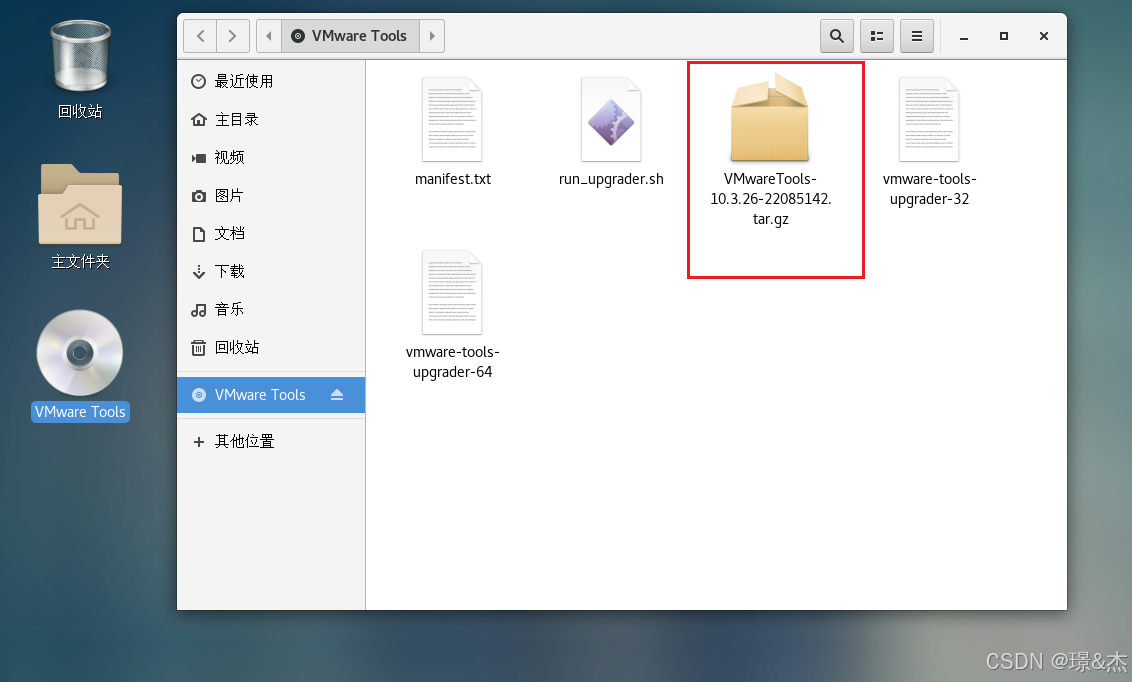
Task: Click the trash icon beside sidebar 回收站
Action: click(x=199, y=349)
